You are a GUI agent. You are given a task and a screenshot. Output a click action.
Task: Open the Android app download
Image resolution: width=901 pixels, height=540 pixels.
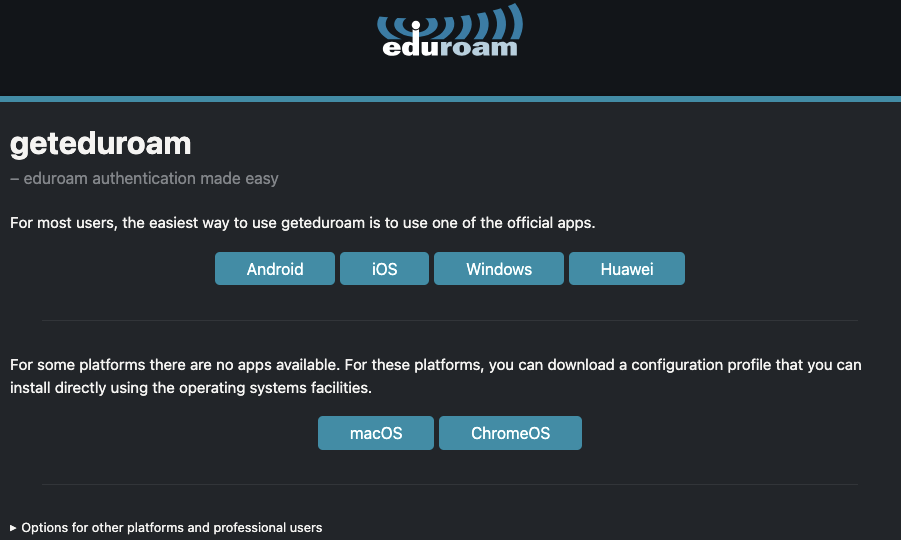pyautogui.click(x=275, y=268)
